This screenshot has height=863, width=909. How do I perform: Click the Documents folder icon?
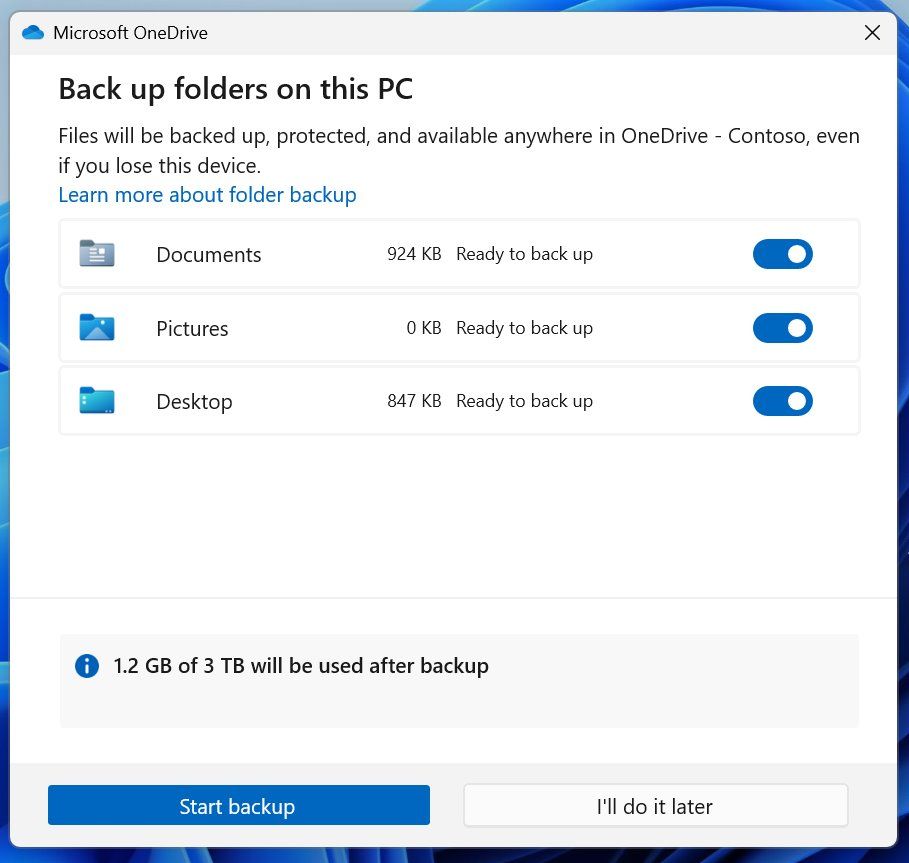click(97, 254)
